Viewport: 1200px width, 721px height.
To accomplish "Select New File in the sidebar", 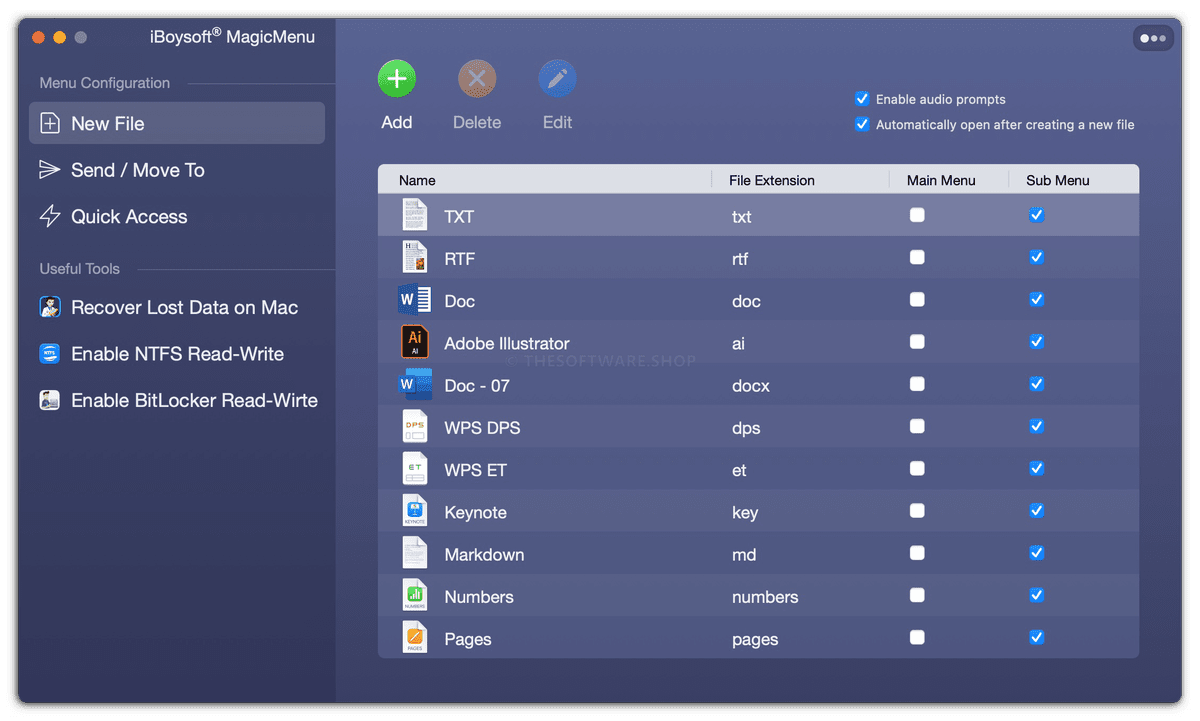I will pyautogui.click(x=177, y=123).
